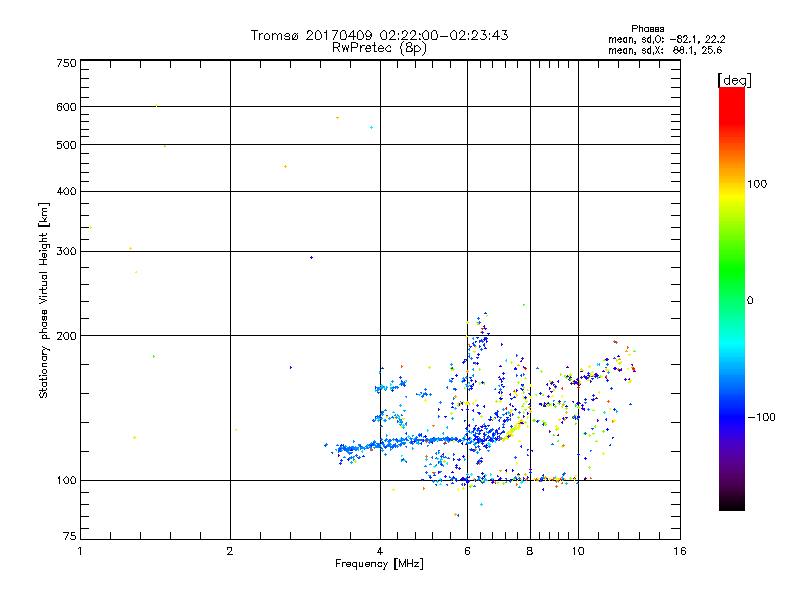Click the x-axis tick label "6"
The height and width of the screenshot is (600, 800).
coord(467,551)
